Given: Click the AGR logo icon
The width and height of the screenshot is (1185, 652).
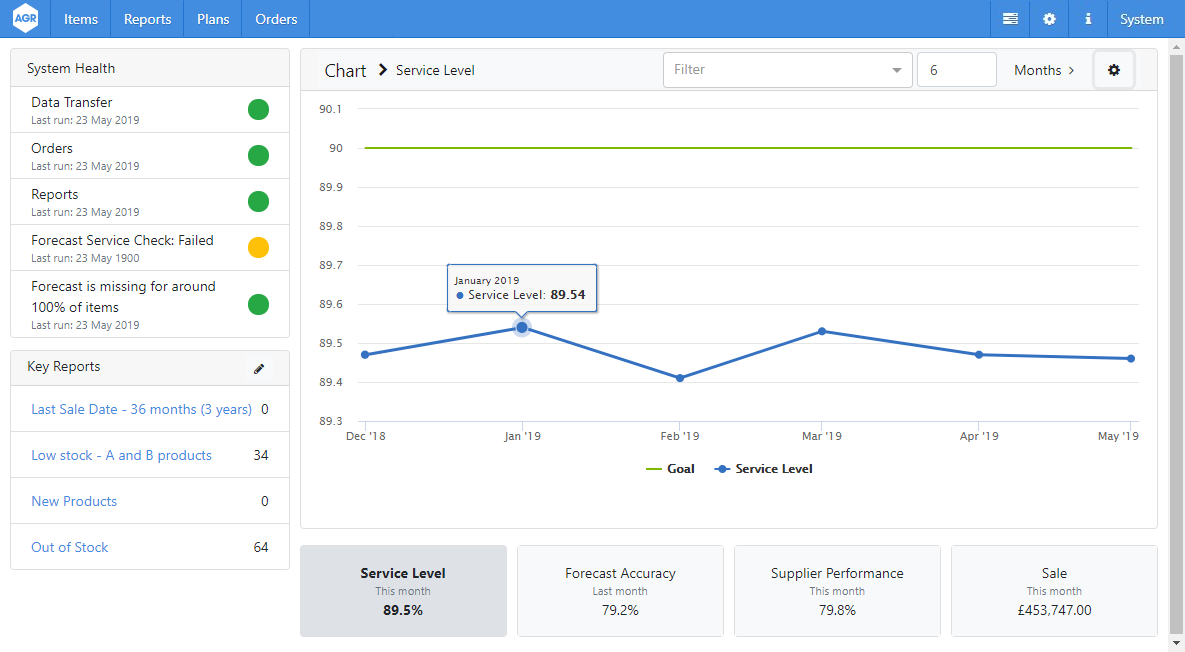Looking at the screenshot, I should point(25,19).
